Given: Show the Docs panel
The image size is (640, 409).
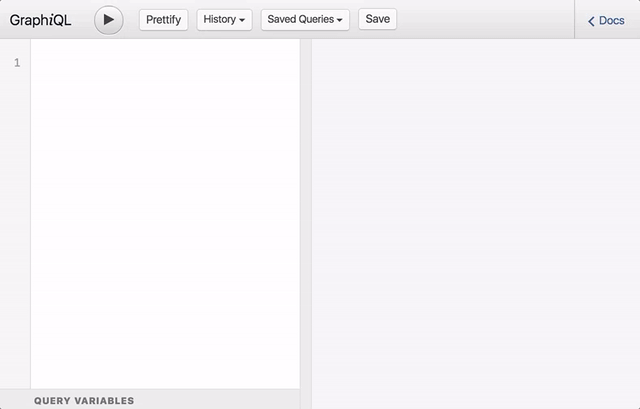Looking at the screenshot, I should tap(606, 21).
